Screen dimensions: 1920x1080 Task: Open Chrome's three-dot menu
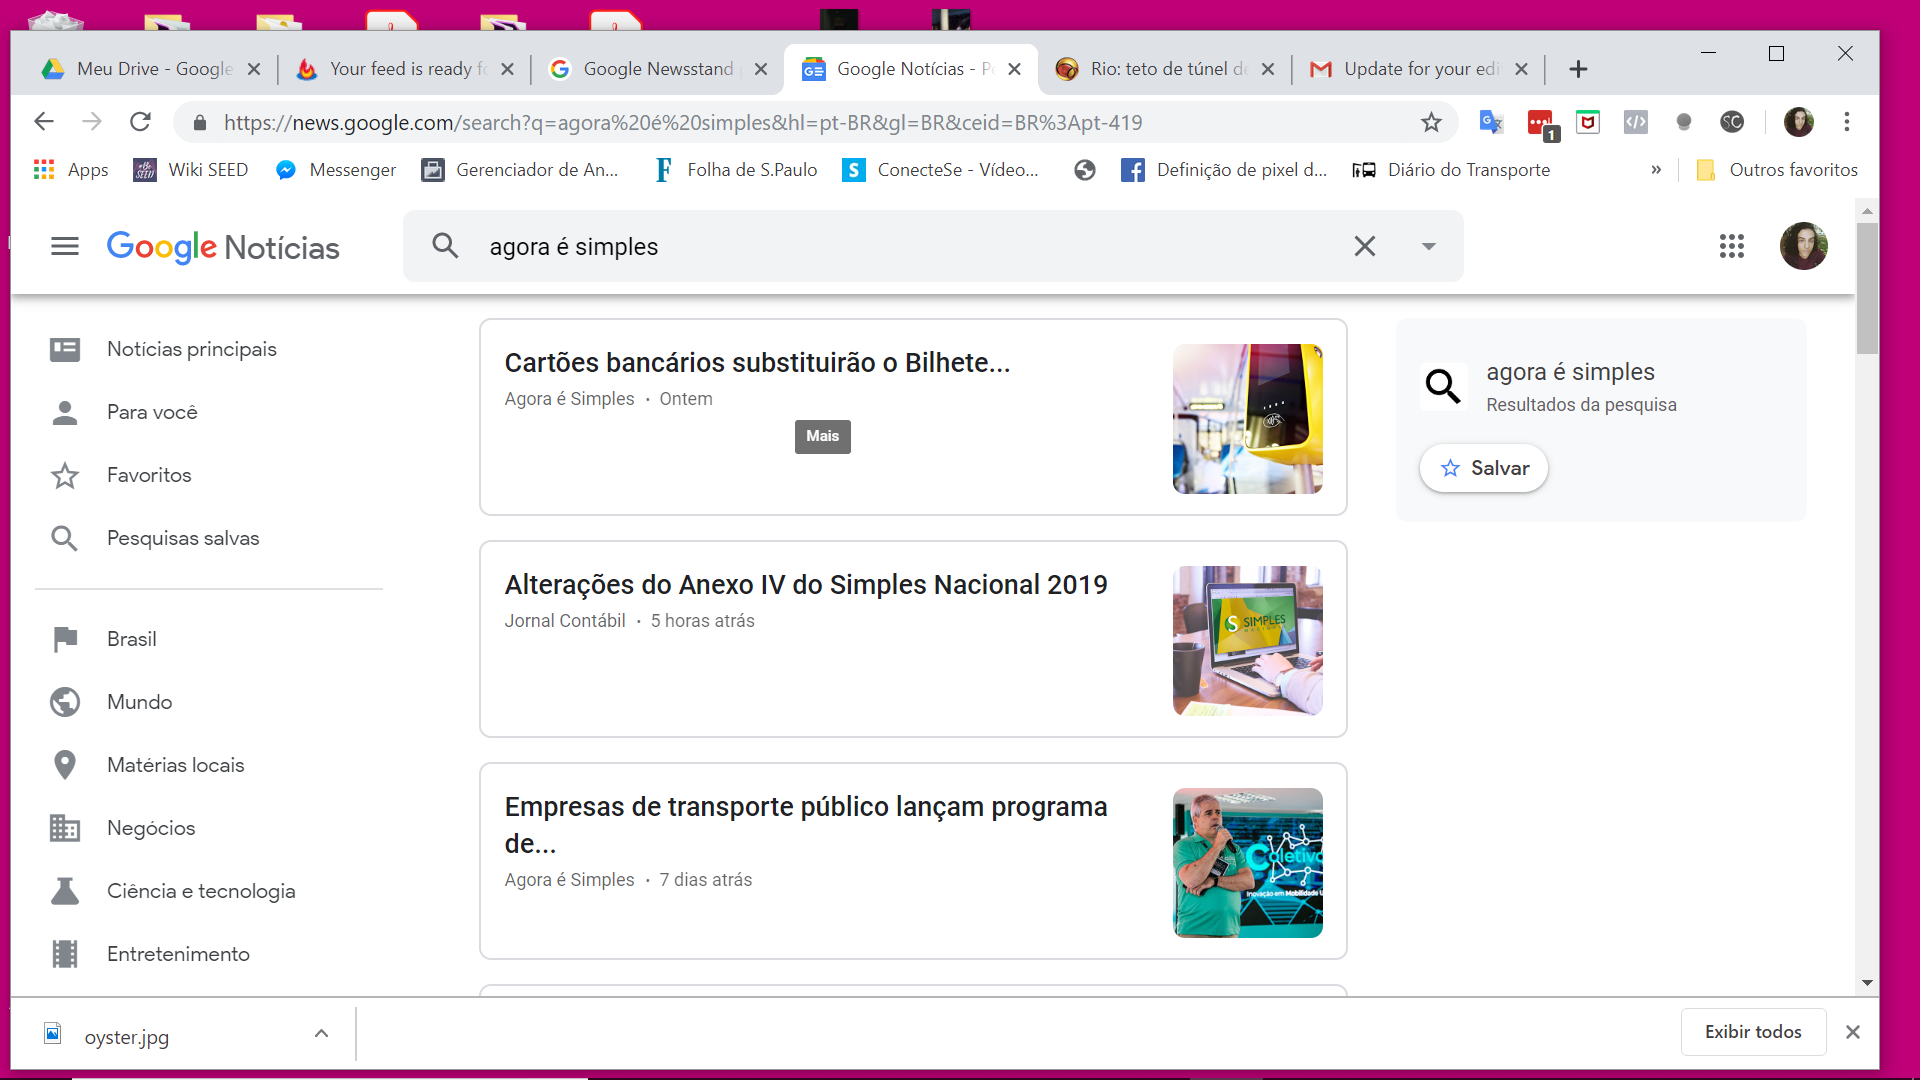tap(1846, 122)
